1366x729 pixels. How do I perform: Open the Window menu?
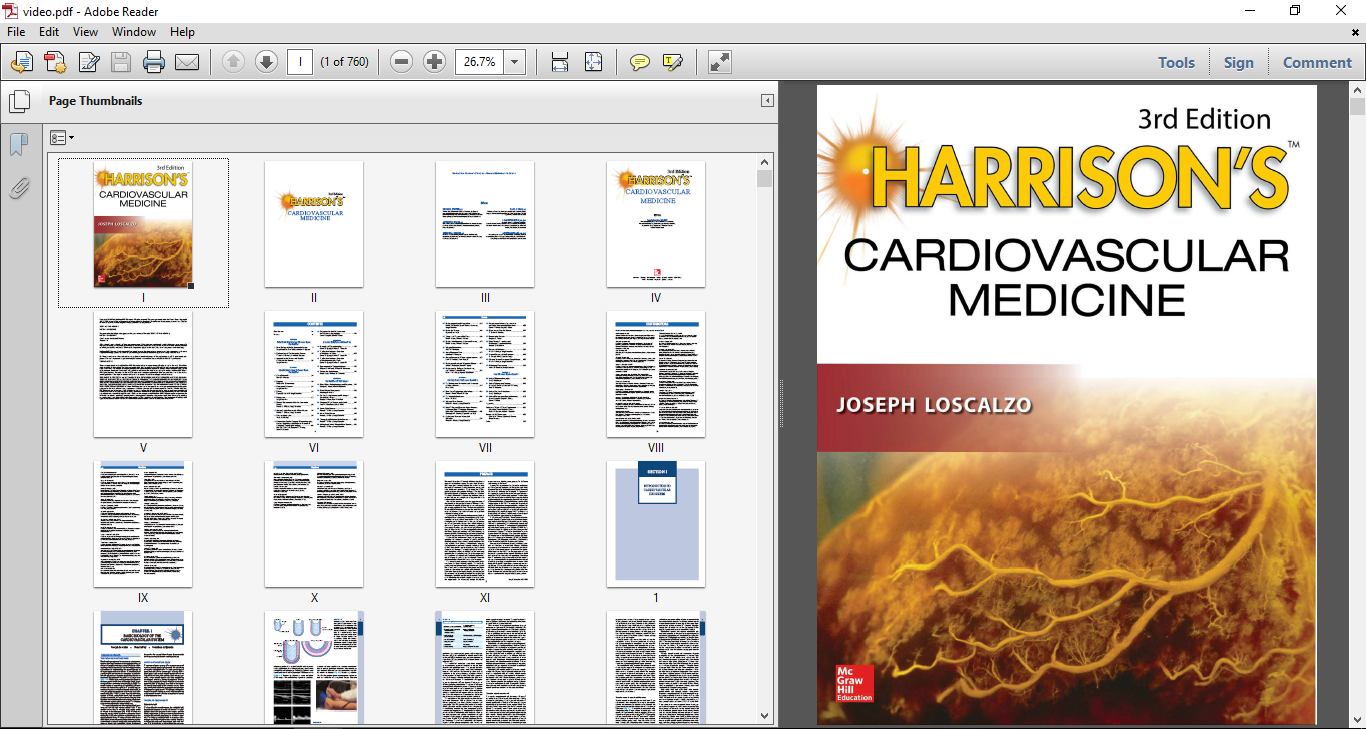pyautogui.click(x=133, y=32)
